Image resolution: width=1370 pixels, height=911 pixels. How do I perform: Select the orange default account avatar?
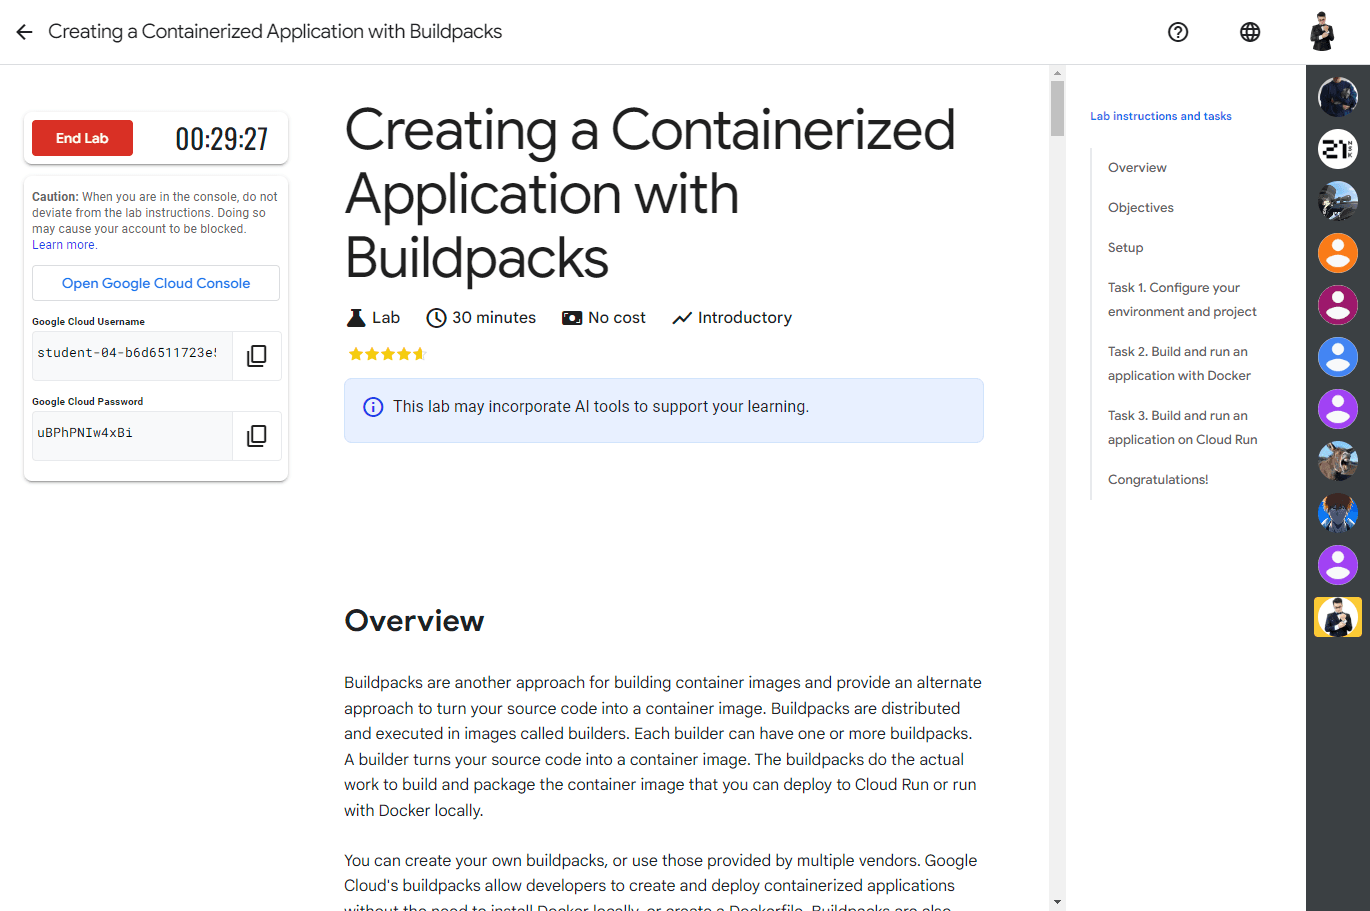coord(1338,253)
